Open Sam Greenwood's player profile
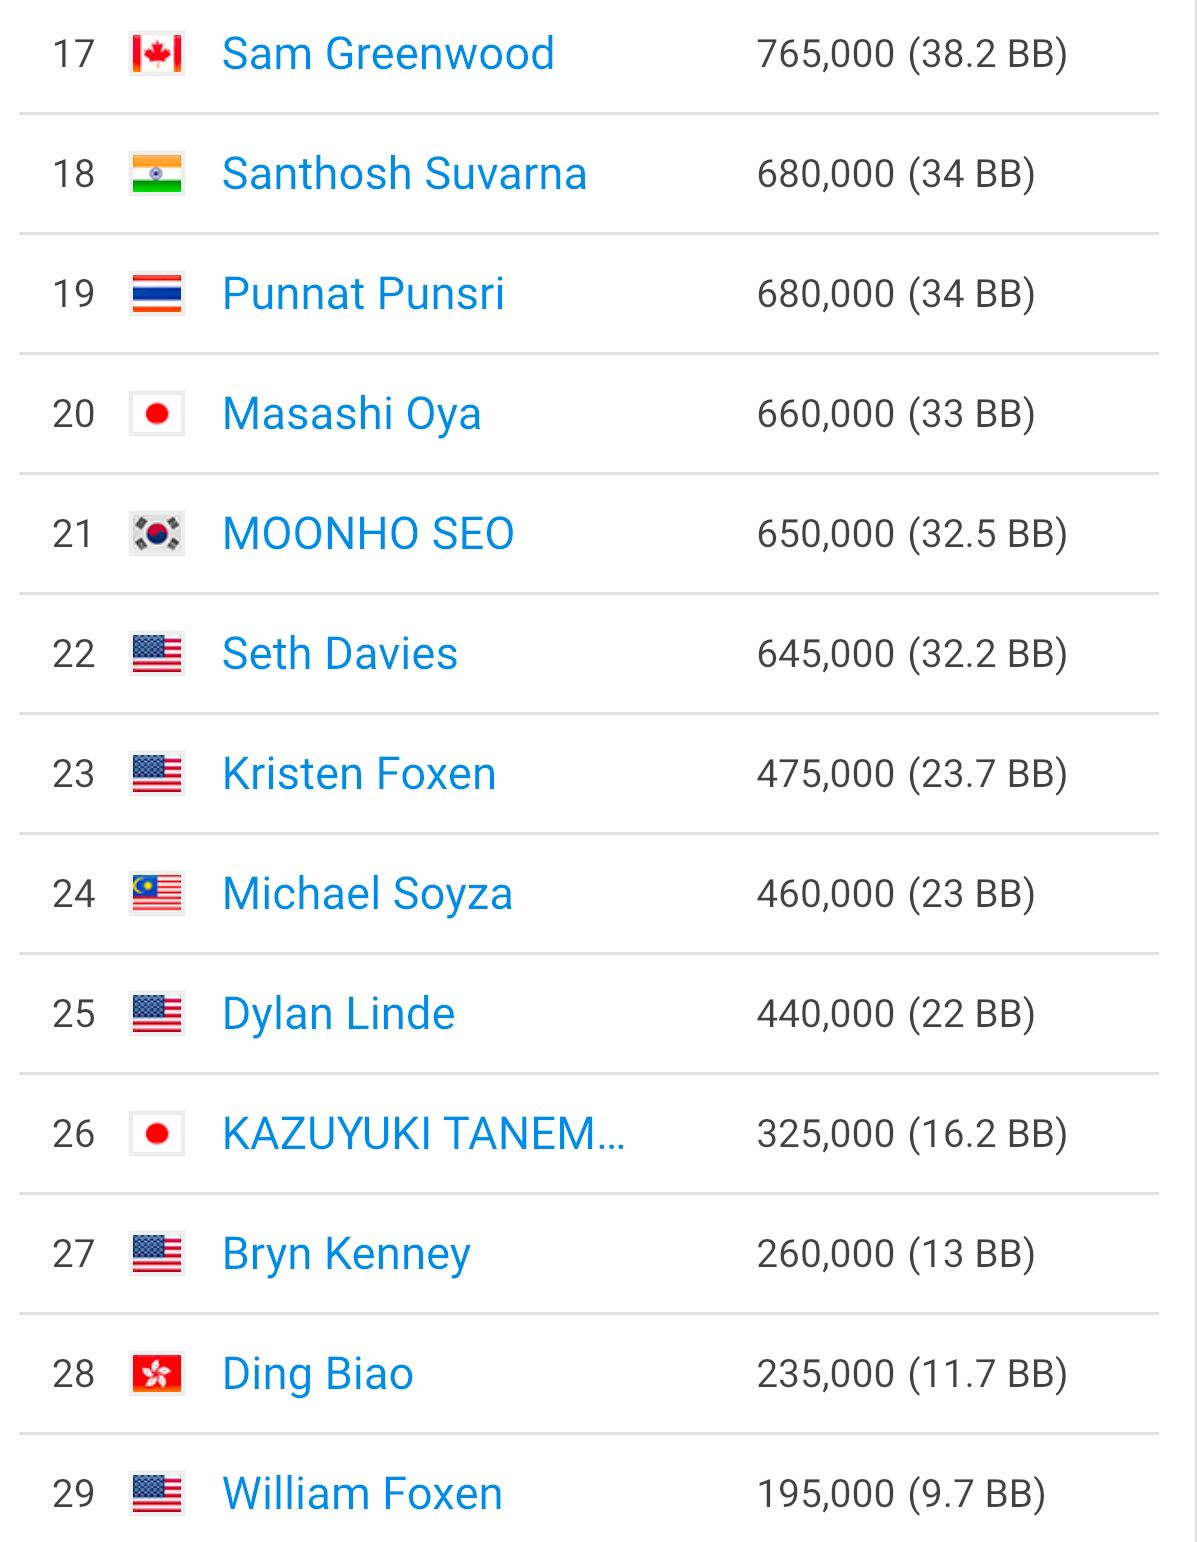1197x1542 pixels. click(x=388, y=54)
